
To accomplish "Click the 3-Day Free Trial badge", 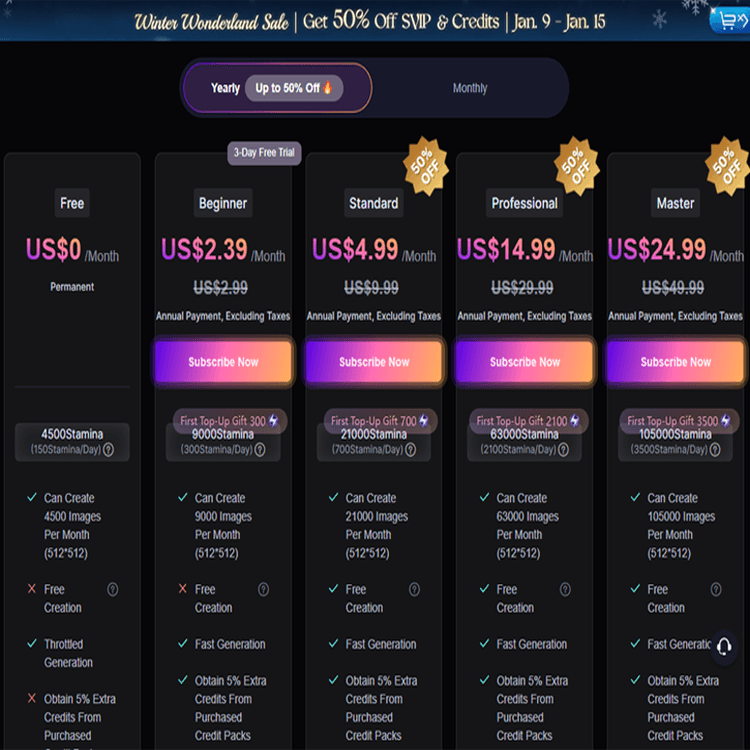I will click(264, 153).
